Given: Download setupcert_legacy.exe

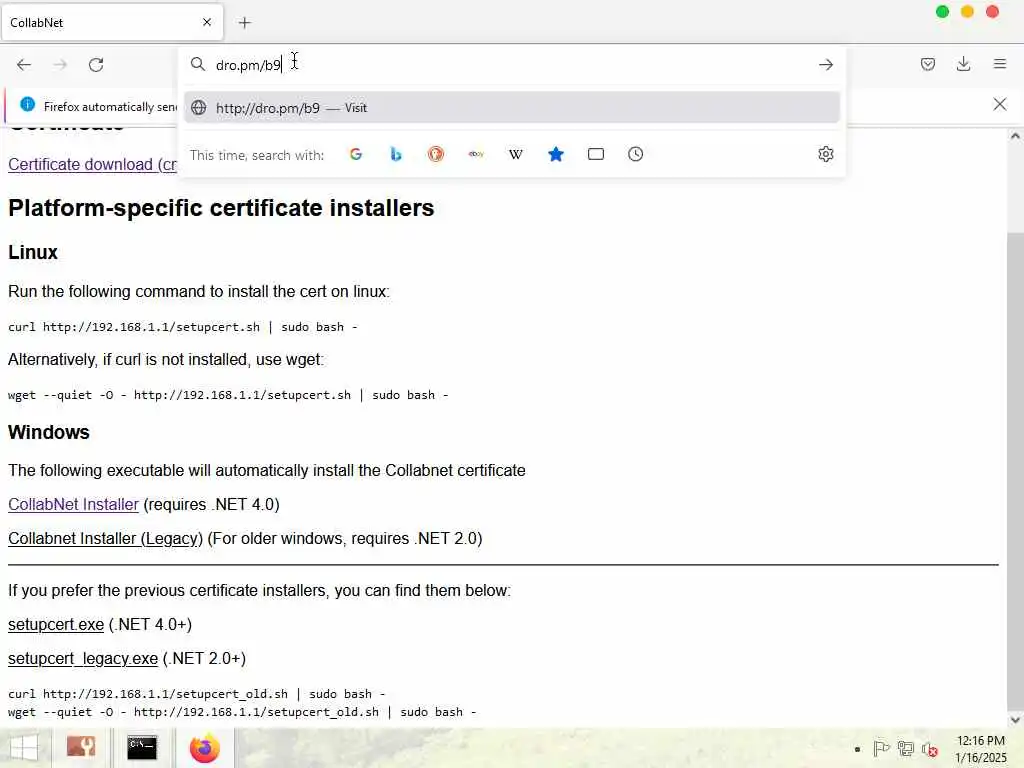Looking at the screenshot, I should pyautogui.click(x=83, y=658).
